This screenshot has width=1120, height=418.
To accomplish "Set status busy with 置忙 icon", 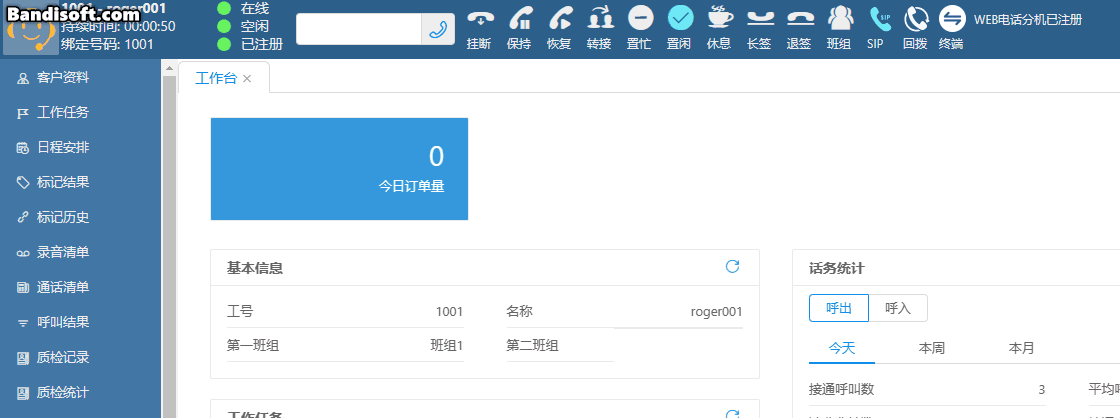I will click(x=640, y=19).
